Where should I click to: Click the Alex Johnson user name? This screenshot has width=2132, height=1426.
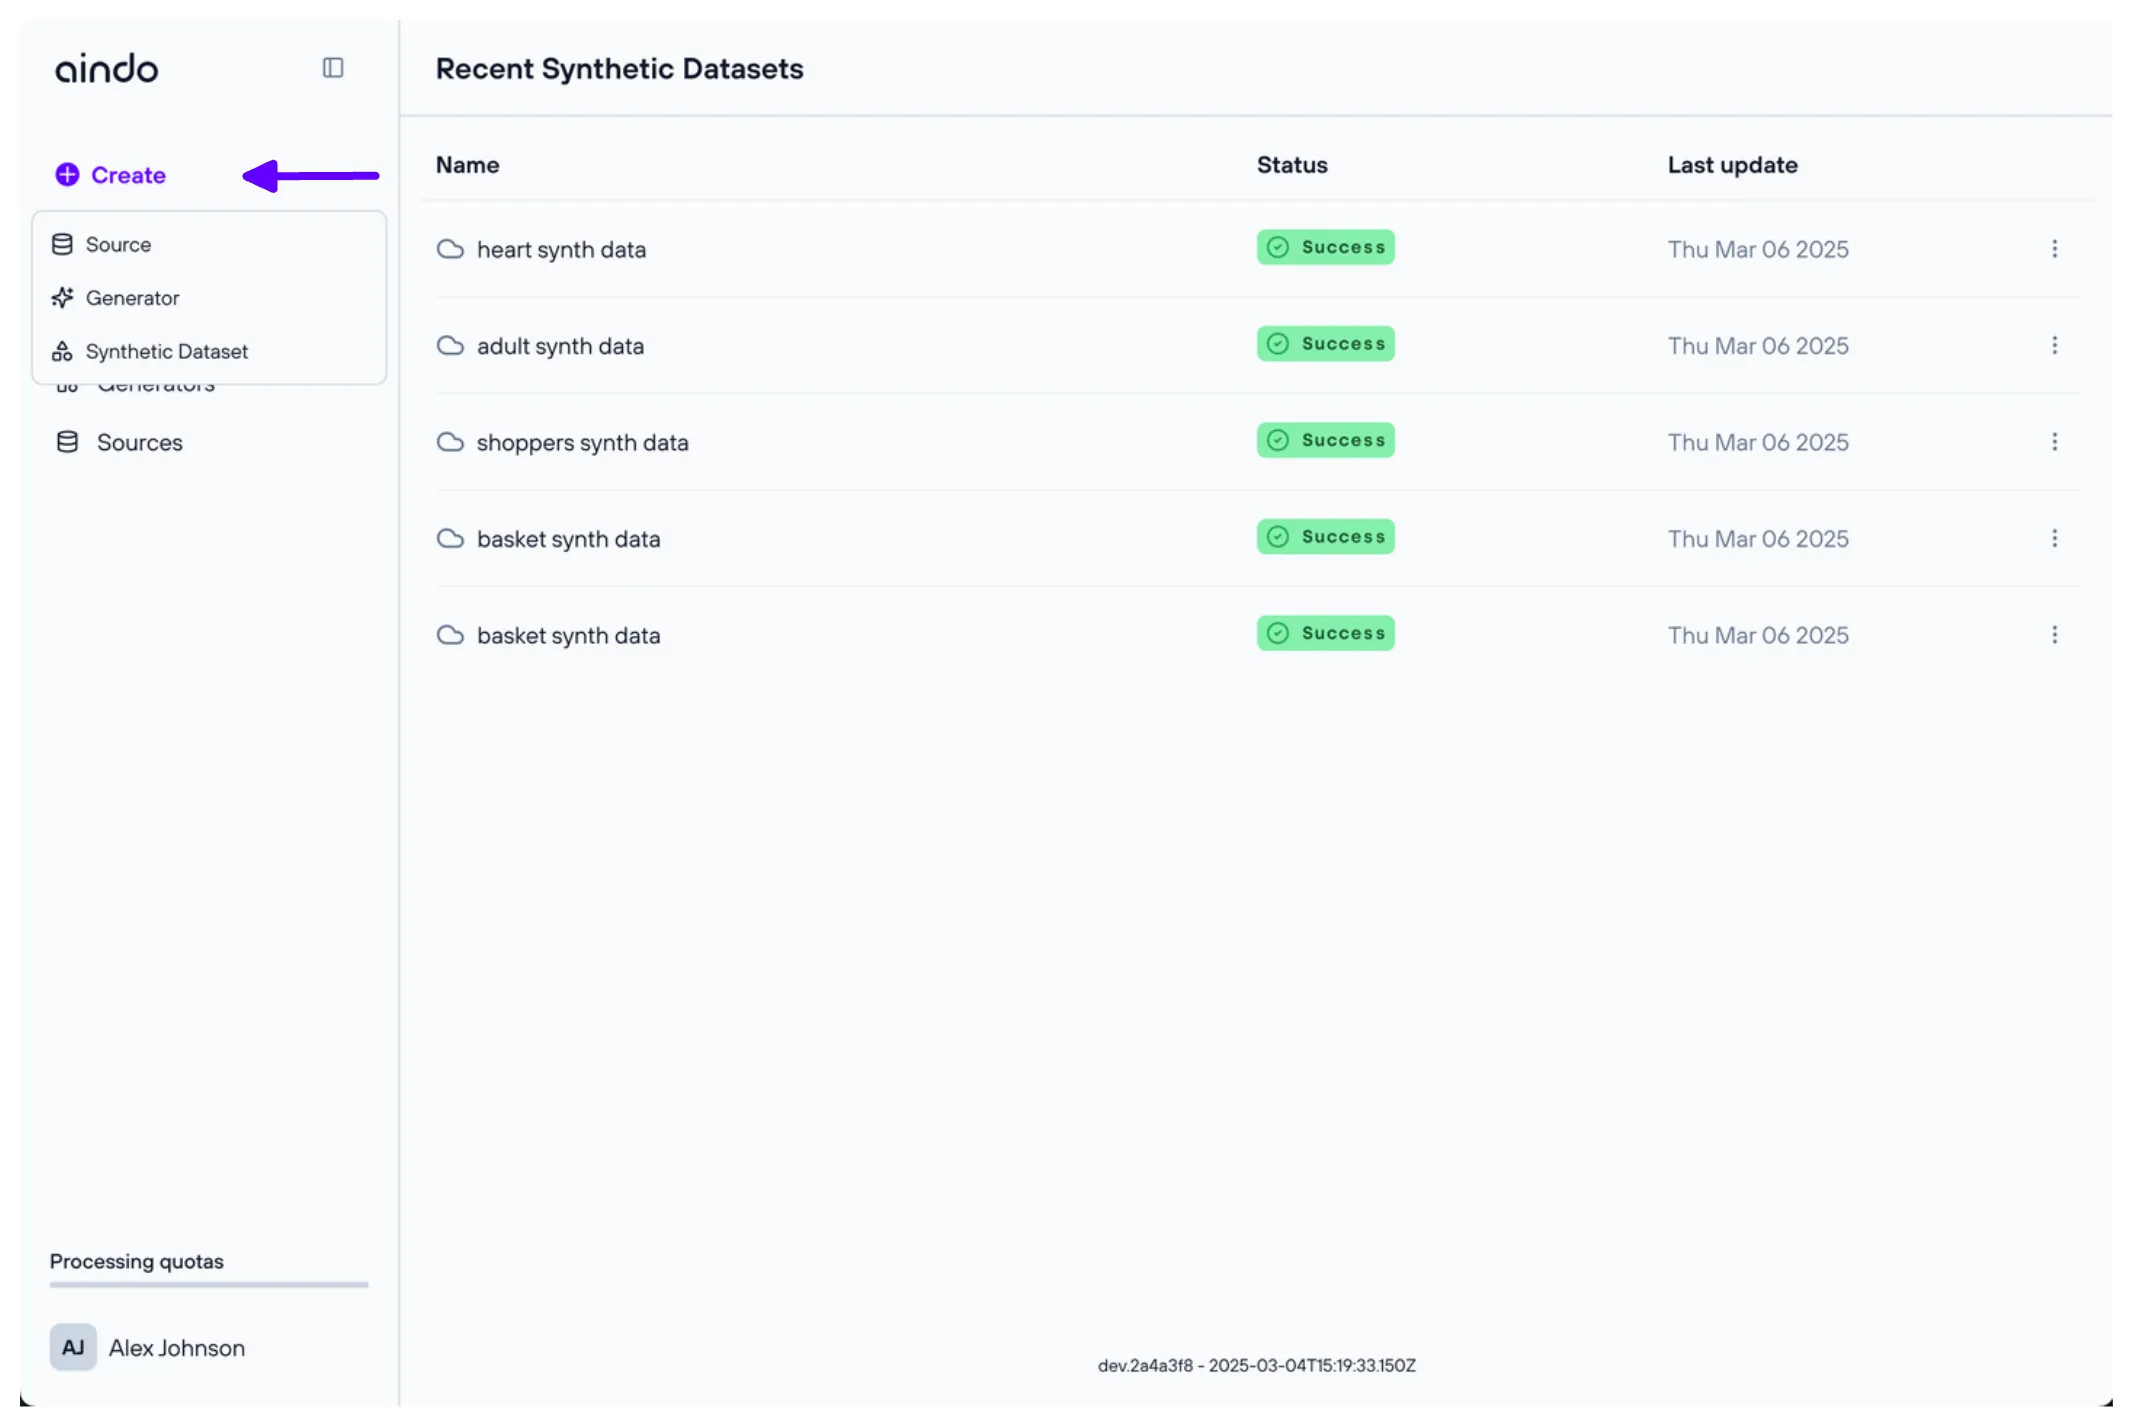(x=177, y=1348)
